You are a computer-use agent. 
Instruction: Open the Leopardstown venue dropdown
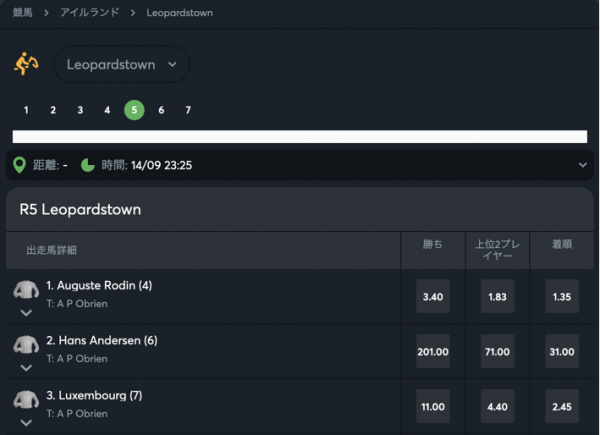(x=121, y=64)
